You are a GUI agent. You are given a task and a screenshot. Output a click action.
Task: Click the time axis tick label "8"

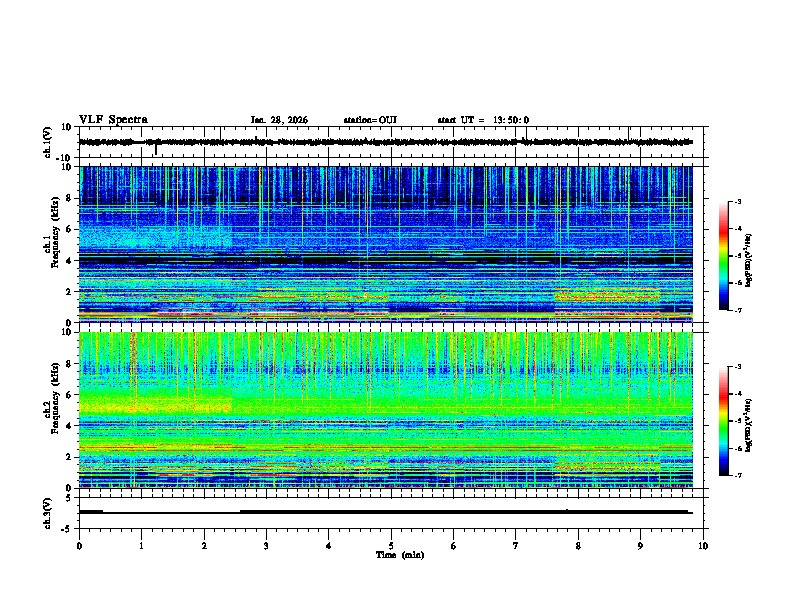[578, 546]
